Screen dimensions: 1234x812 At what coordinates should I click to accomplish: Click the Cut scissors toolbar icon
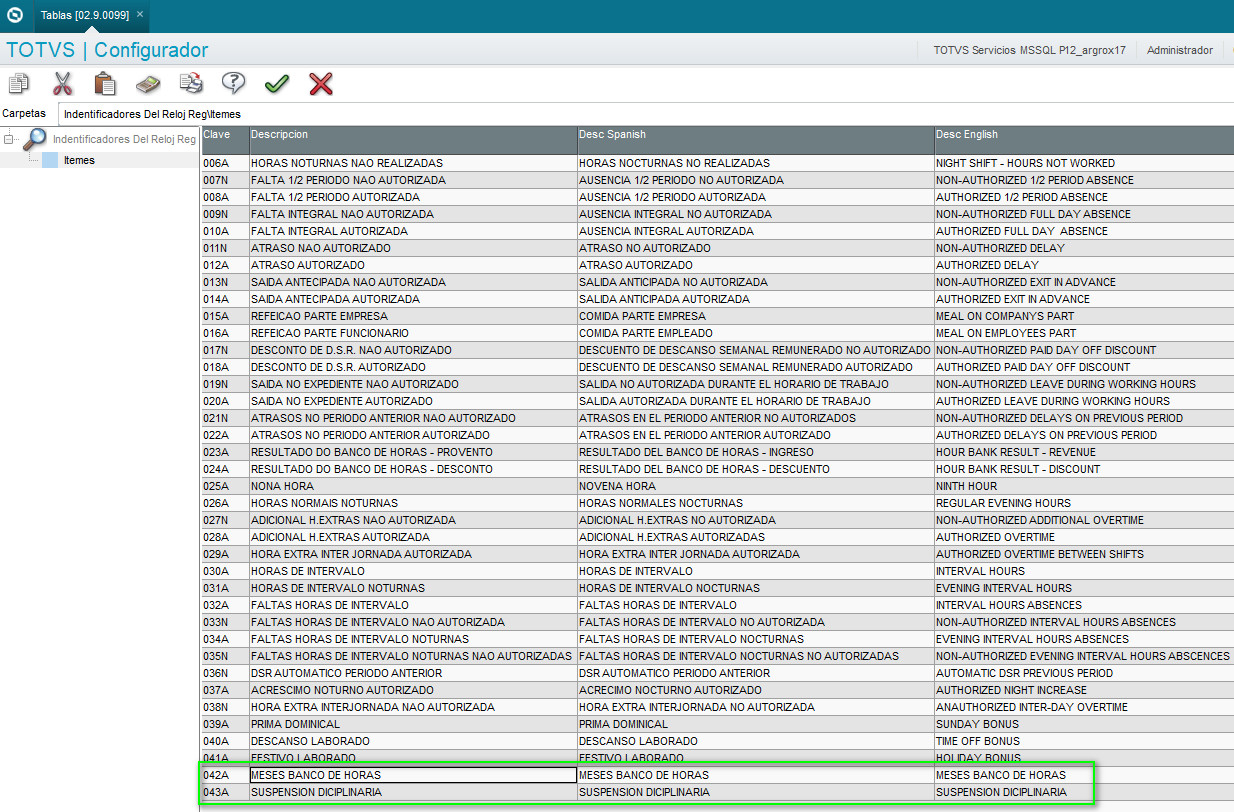pyautogui.click(x=63, y=84)
